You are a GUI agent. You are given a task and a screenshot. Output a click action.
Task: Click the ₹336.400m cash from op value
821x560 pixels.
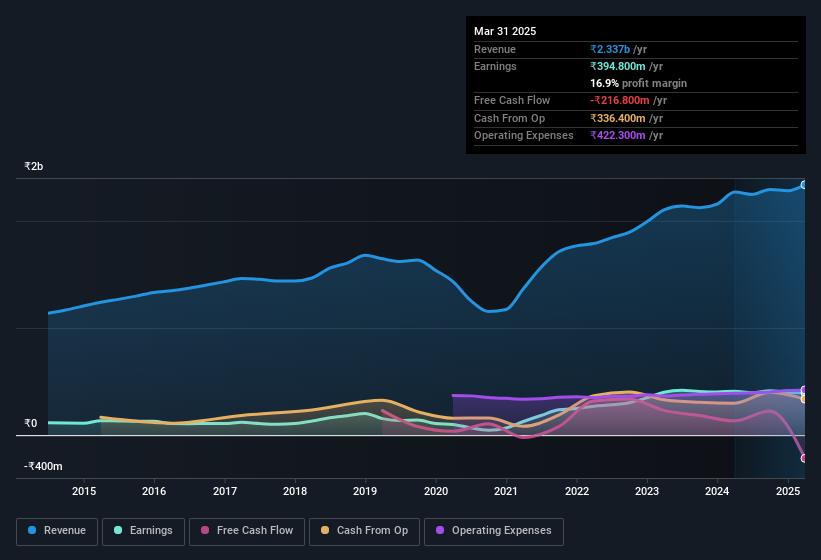pyautogui.click(x=618, y=118)
